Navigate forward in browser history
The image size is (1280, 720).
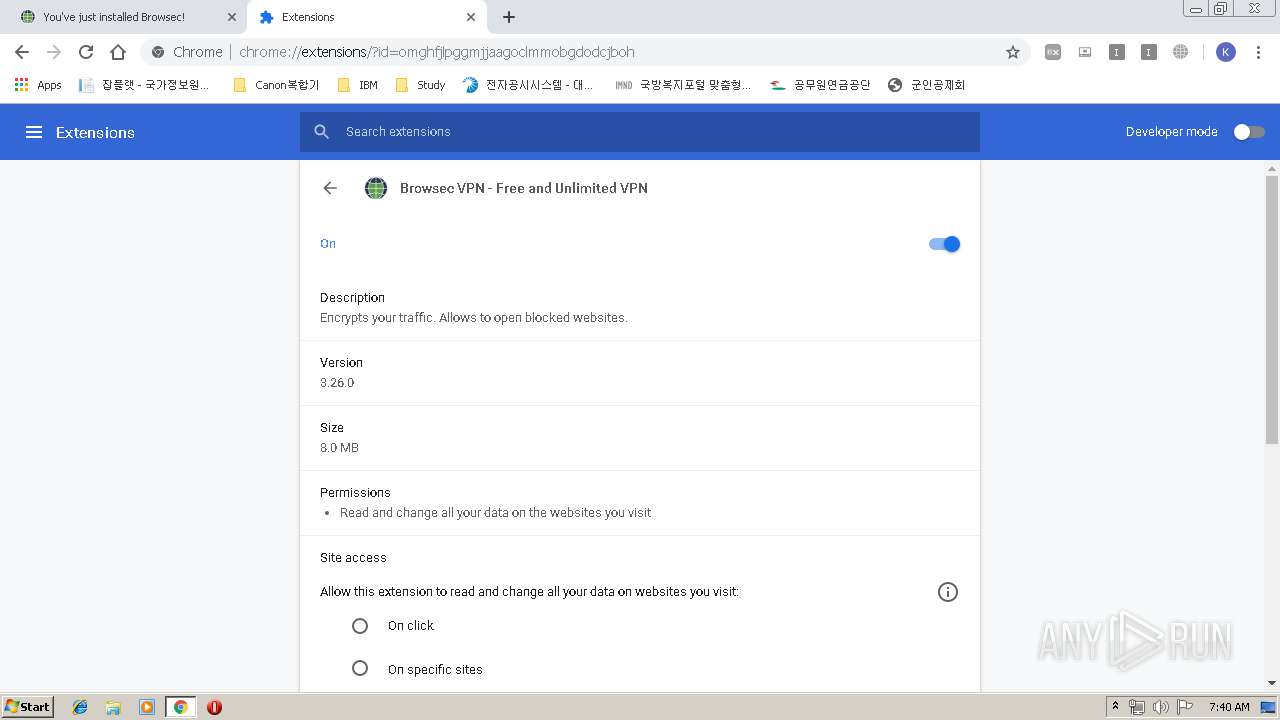click(x=54, y=52)
